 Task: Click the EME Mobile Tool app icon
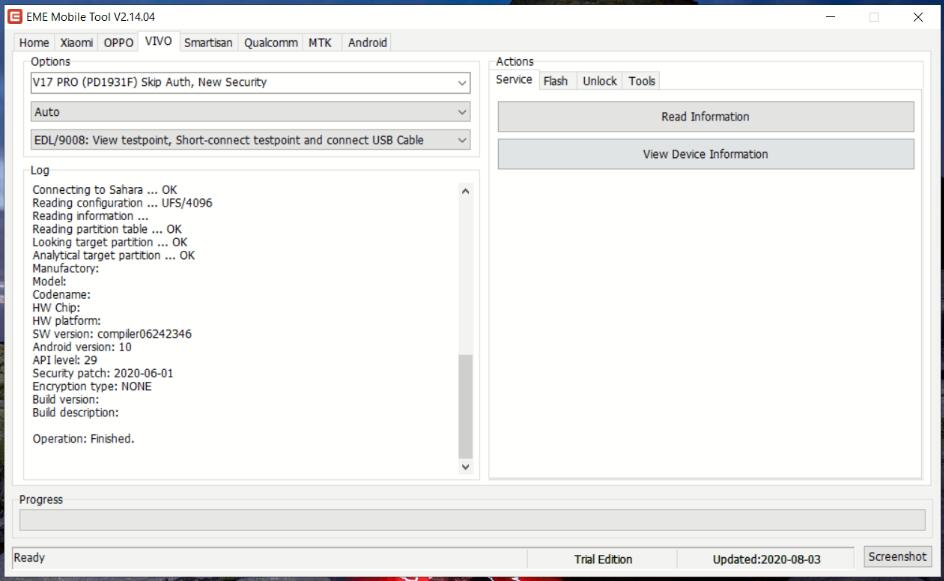pyautogui.click(x=14, y=17)
